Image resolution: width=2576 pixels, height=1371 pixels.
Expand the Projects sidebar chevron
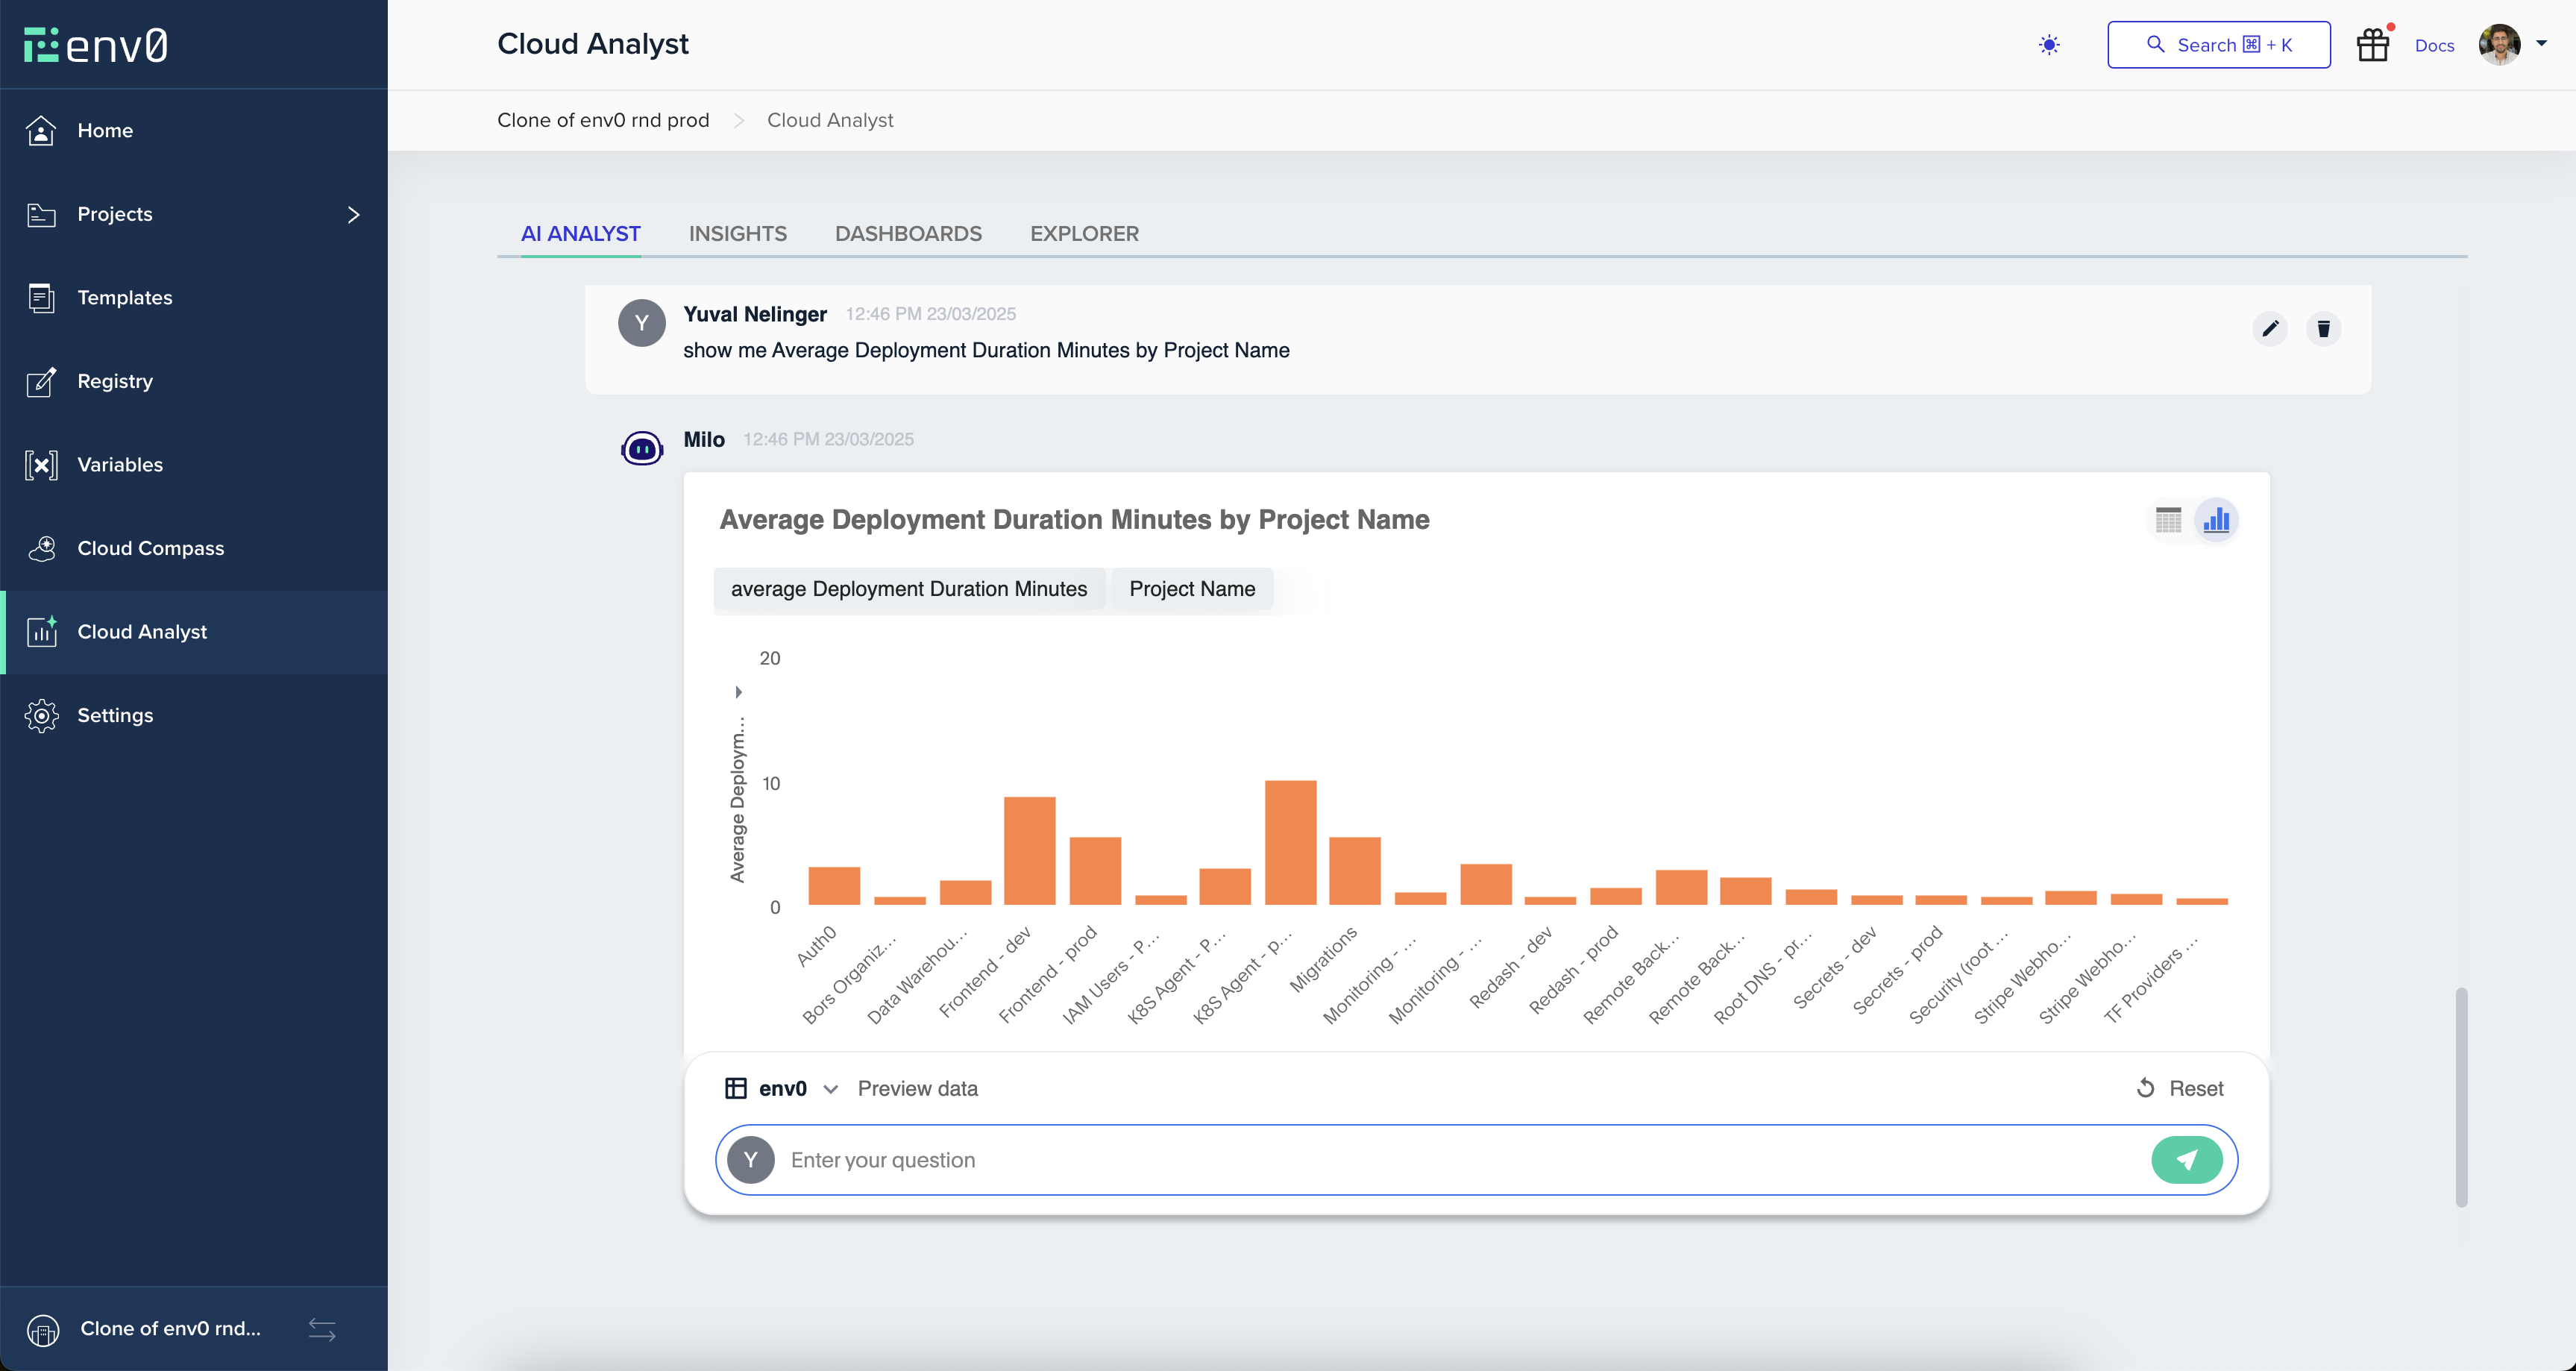pos(353,214)
